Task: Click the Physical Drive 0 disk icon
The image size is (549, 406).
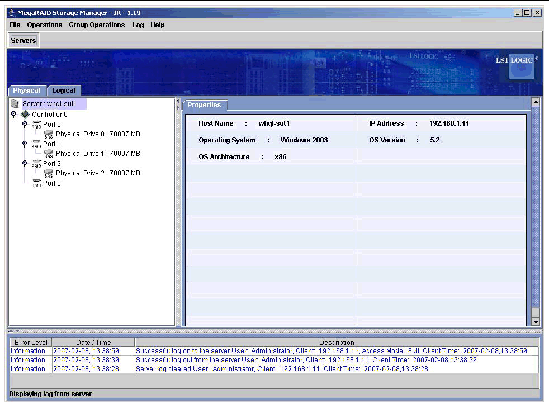Action: click(x=49, y=134)
